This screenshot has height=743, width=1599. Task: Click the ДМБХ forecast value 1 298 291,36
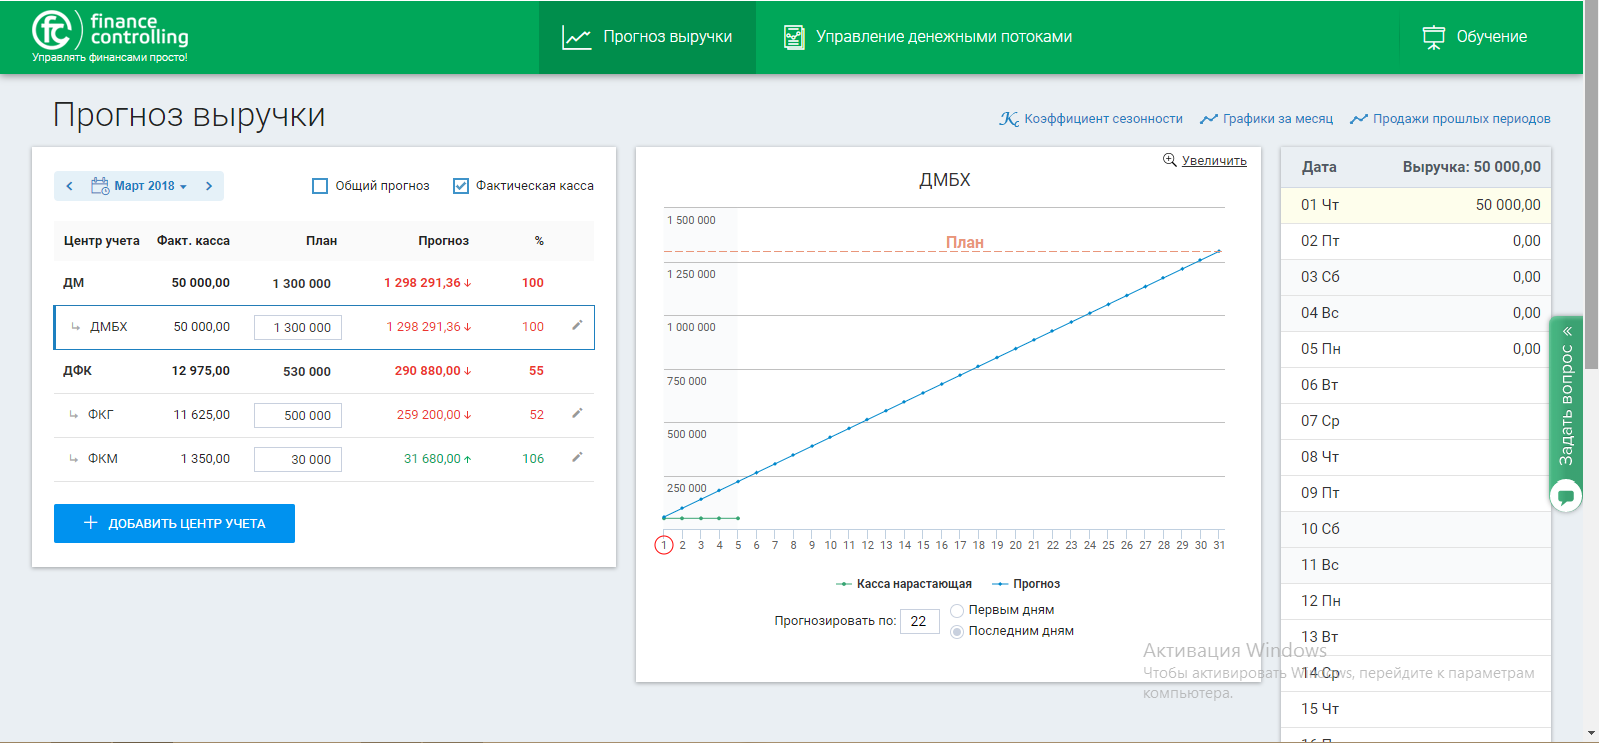424,327
